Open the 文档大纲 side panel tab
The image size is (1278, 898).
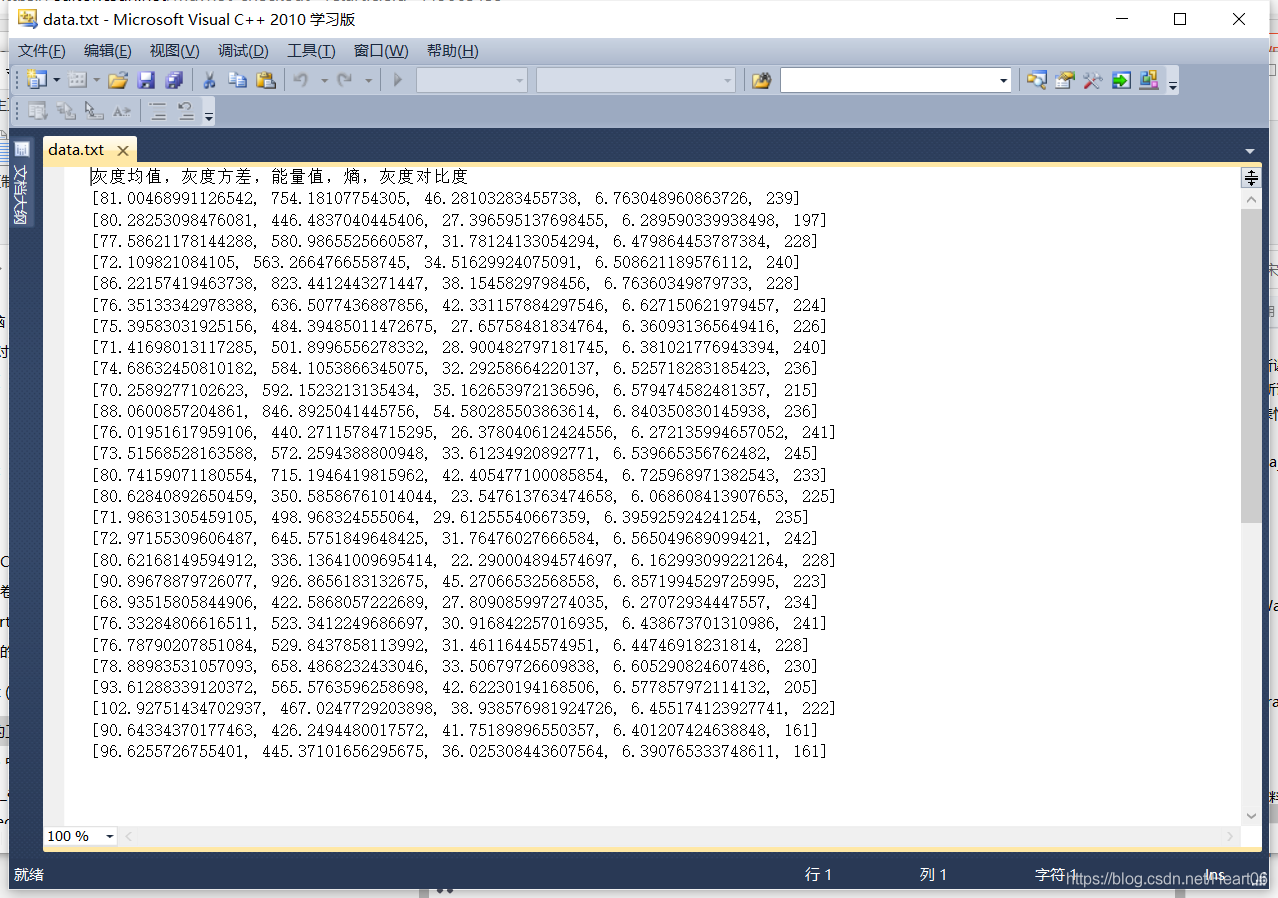21,182
